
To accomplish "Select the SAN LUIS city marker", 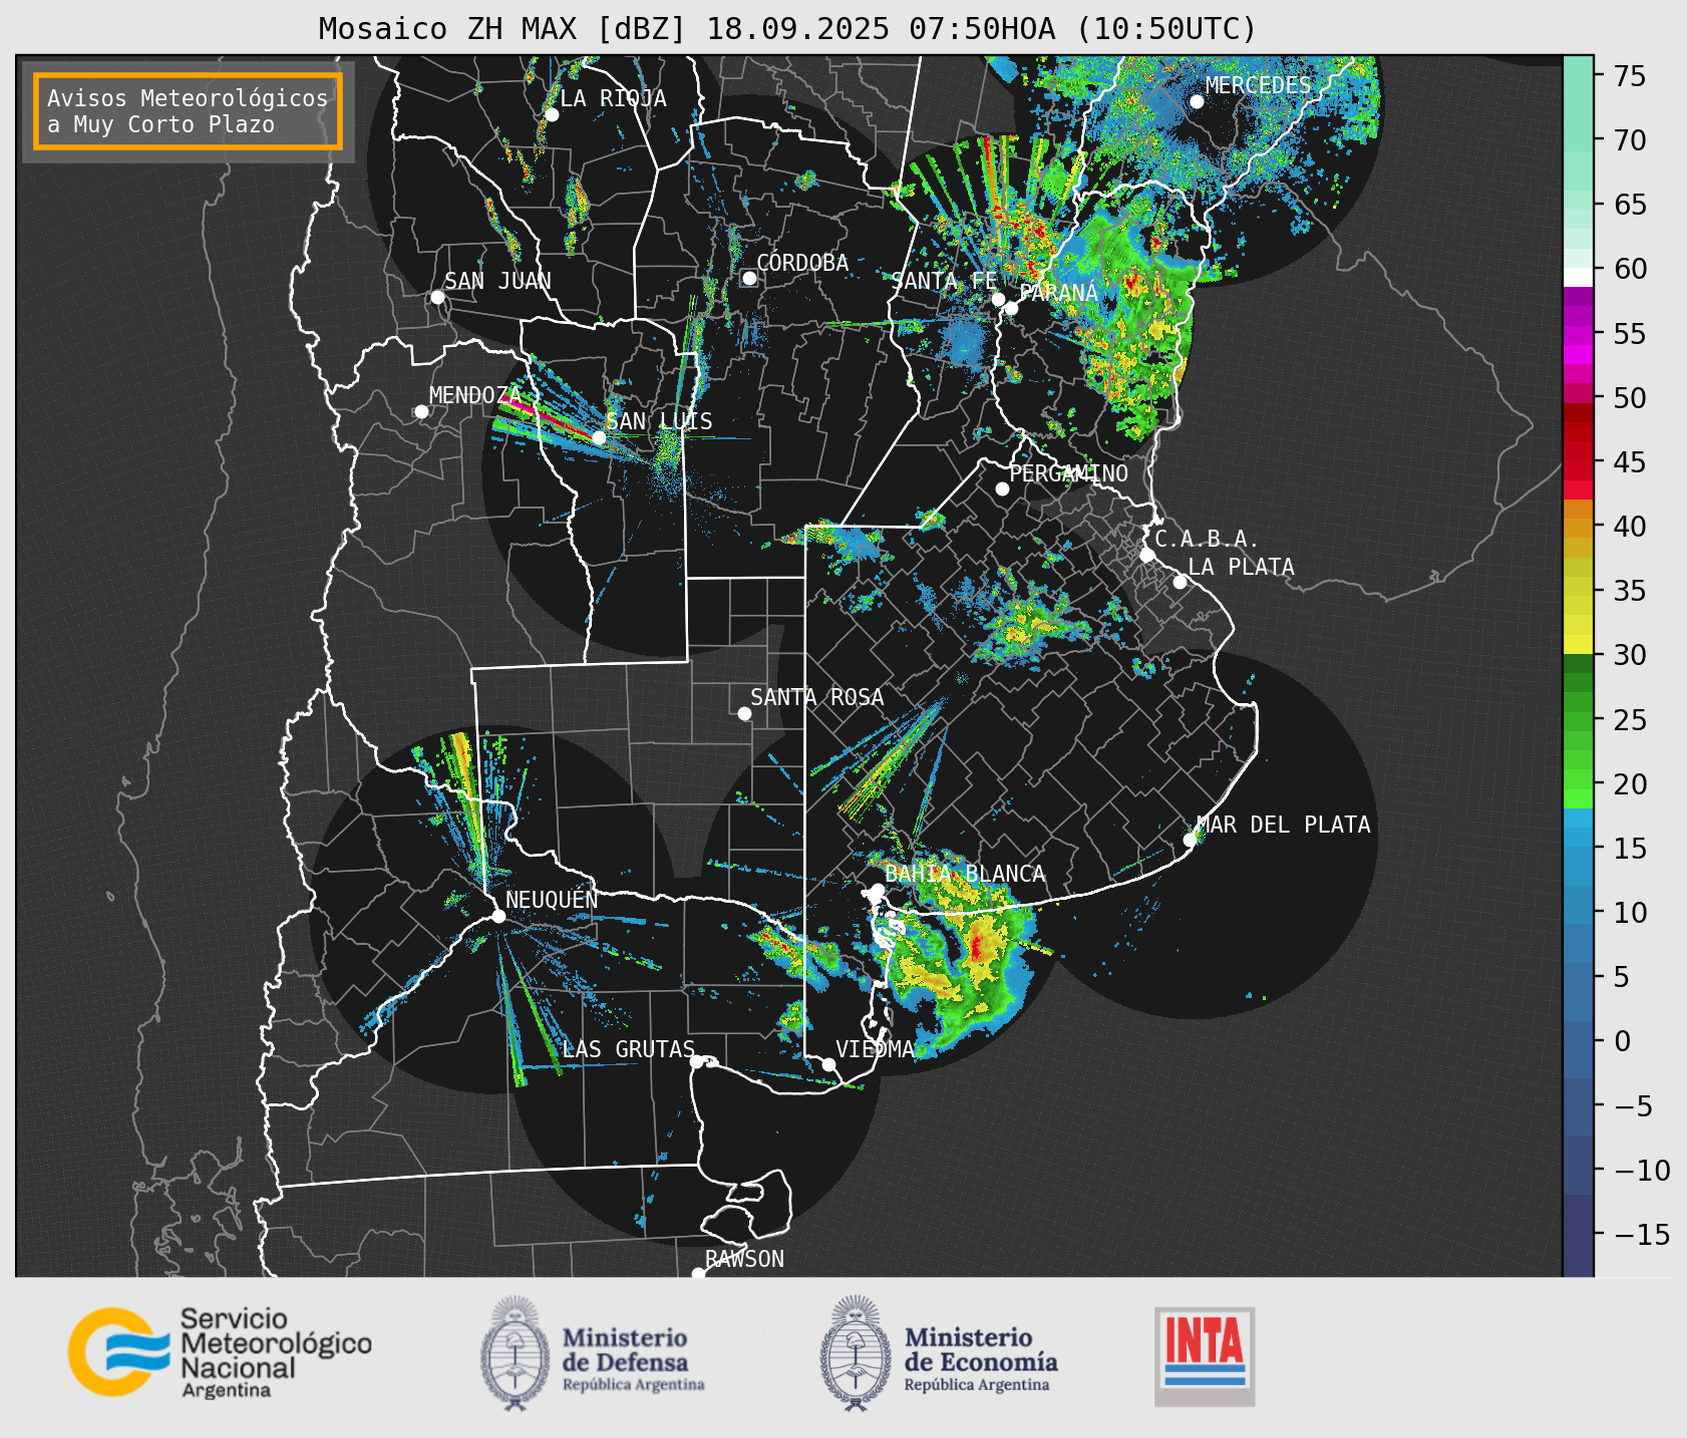I will 599,438.
